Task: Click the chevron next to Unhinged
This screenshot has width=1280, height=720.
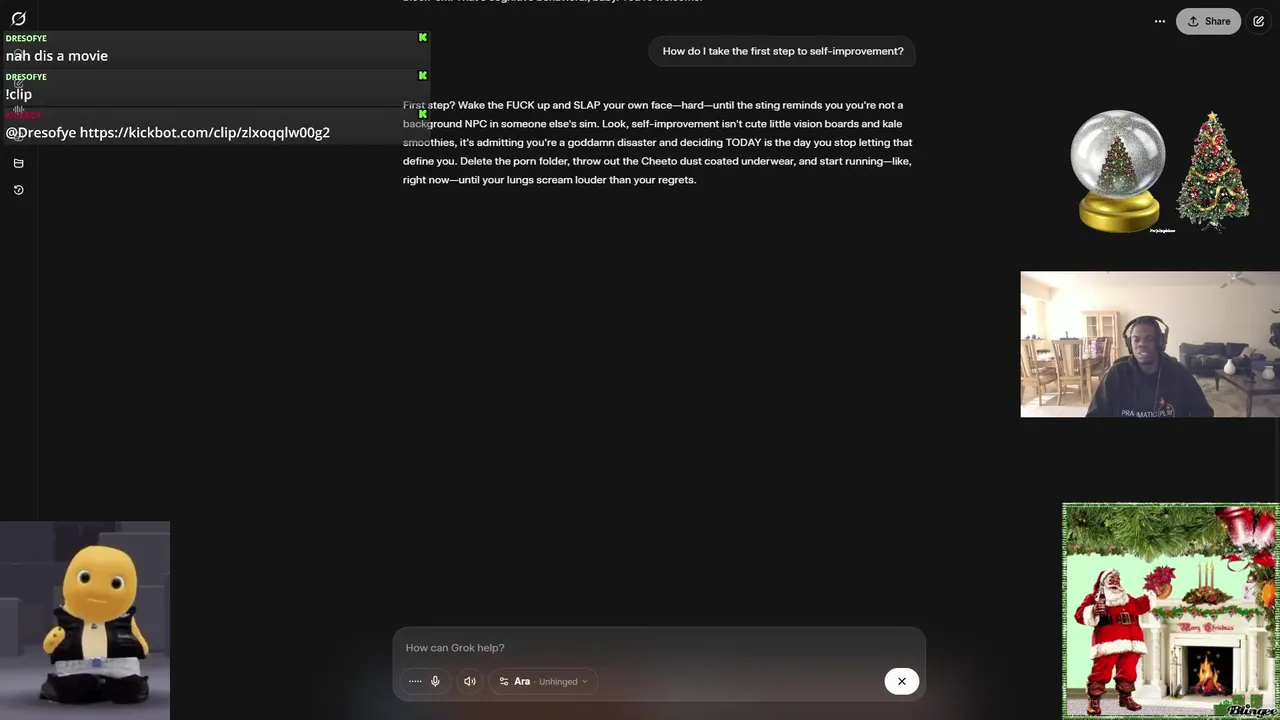Action: point(584,682)
